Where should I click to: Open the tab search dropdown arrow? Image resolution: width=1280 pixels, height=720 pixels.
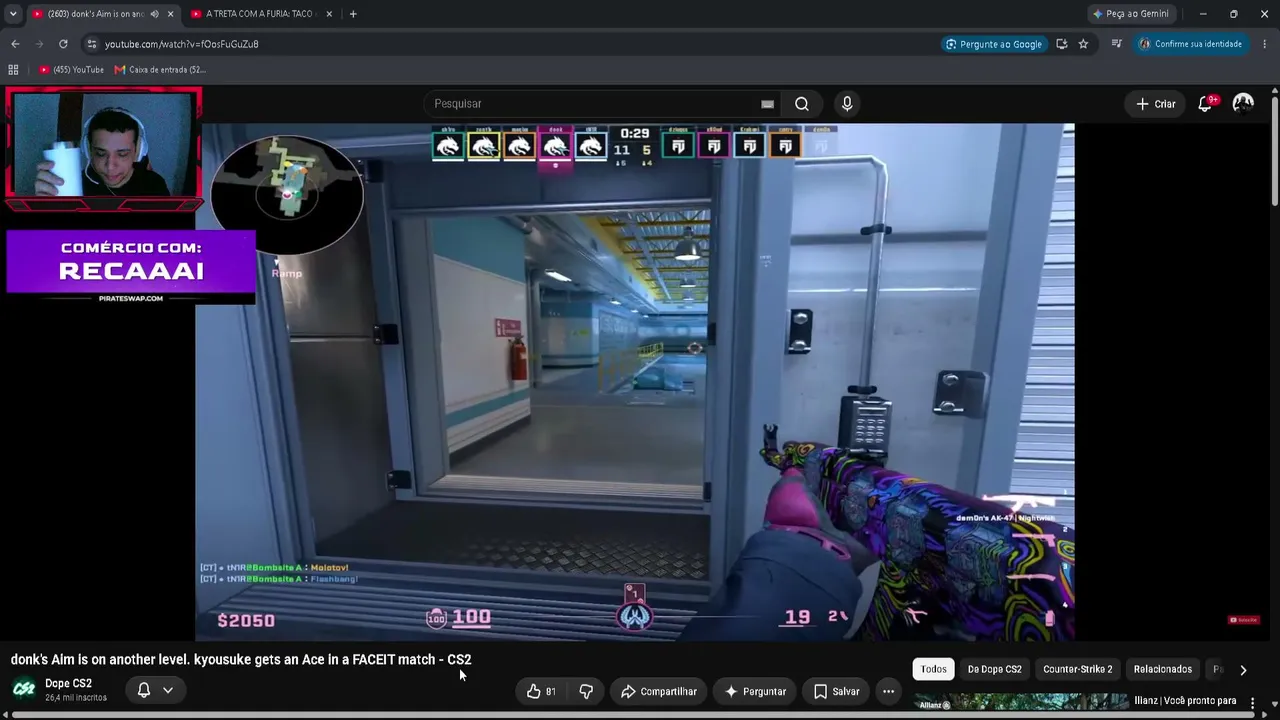pyautogui.click(x=13, y=14)
